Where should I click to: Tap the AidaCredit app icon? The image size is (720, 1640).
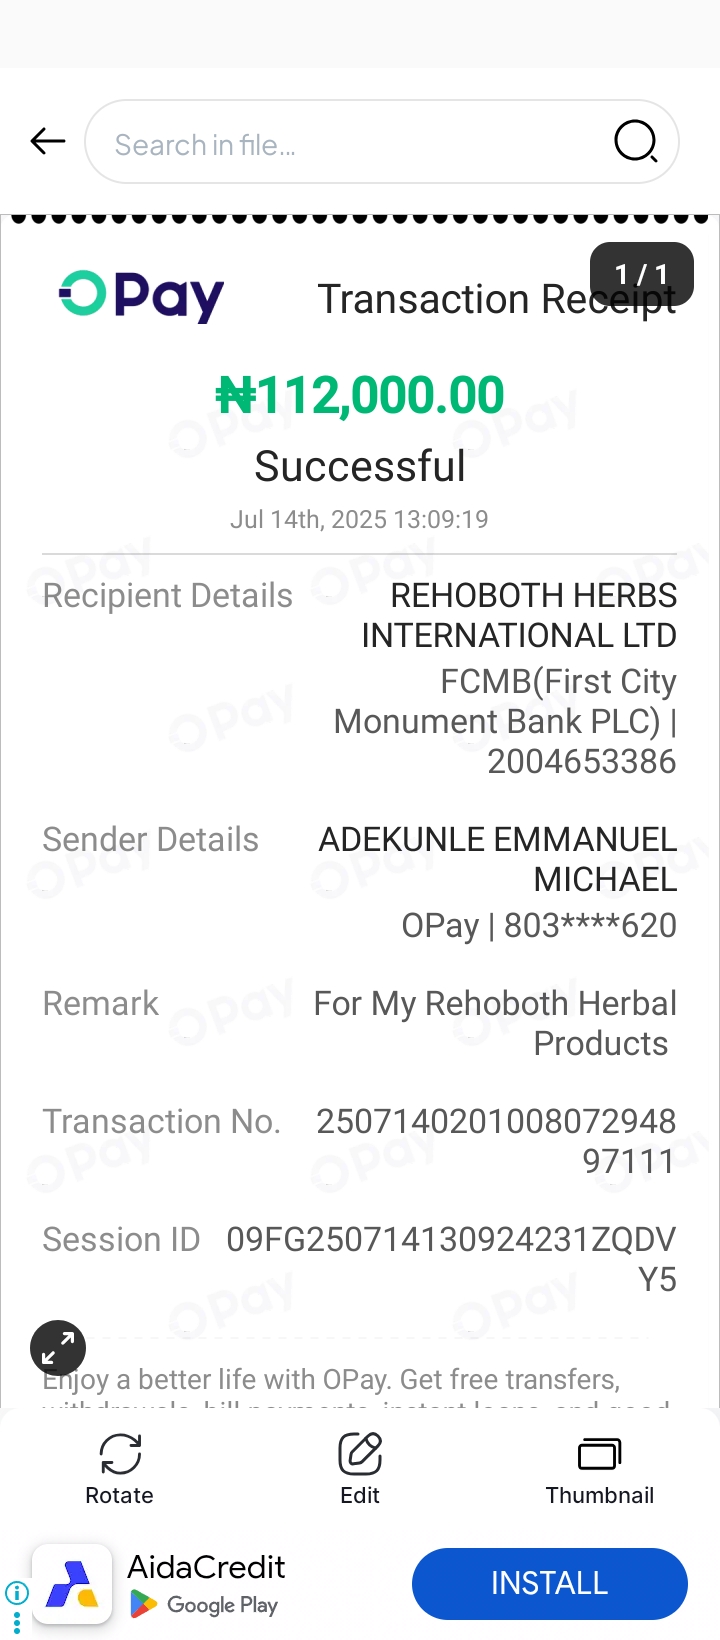tap(72, 1584)
